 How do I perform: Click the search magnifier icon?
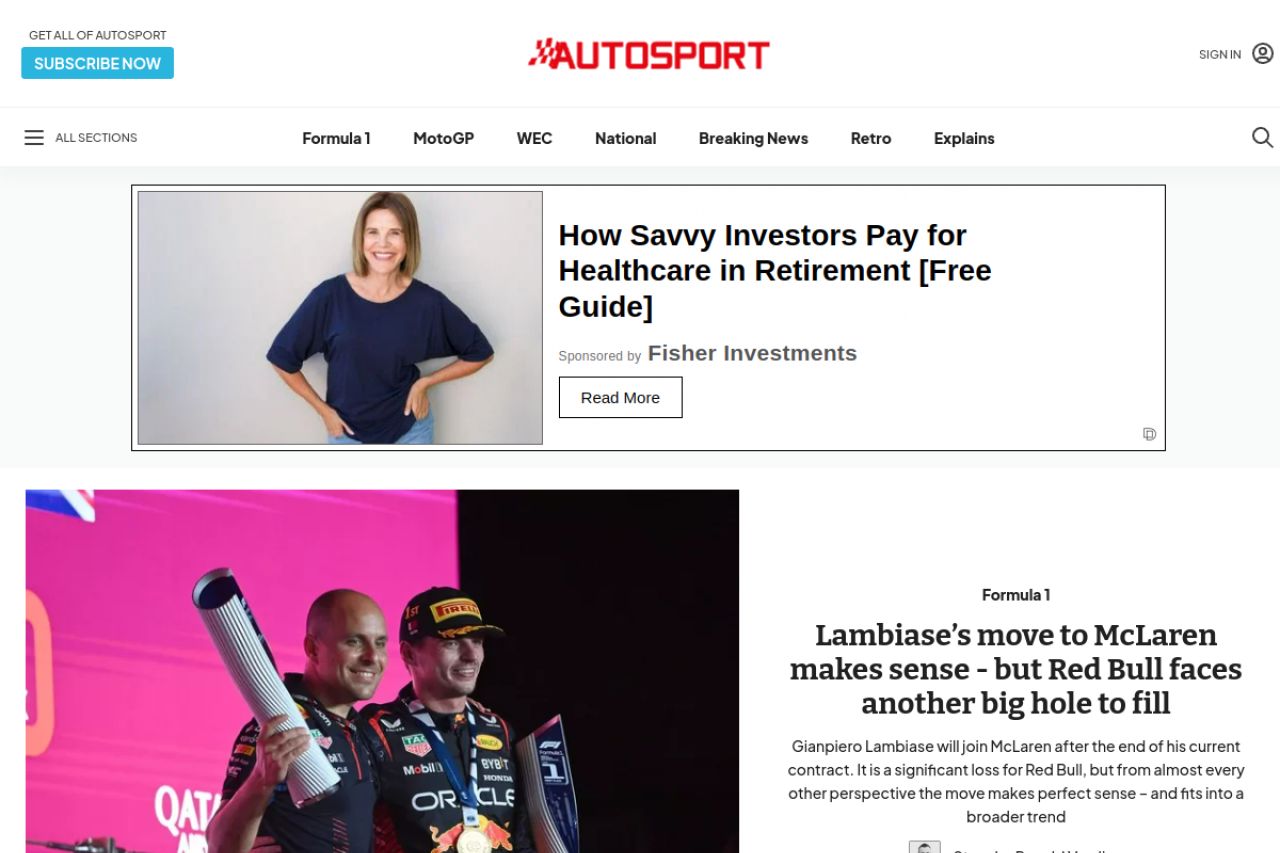click(x=1262, y=138)
